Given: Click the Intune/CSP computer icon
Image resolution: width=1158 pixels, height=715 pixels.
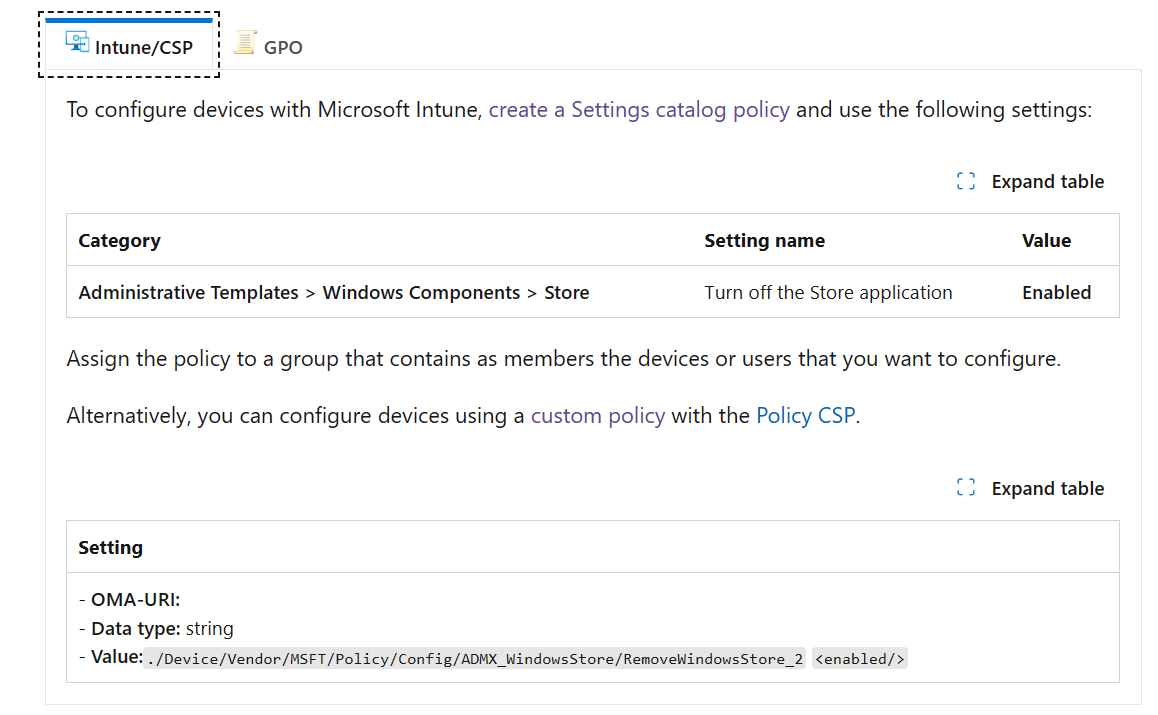Looking at the screenshot, I should [x=77, y=41].
